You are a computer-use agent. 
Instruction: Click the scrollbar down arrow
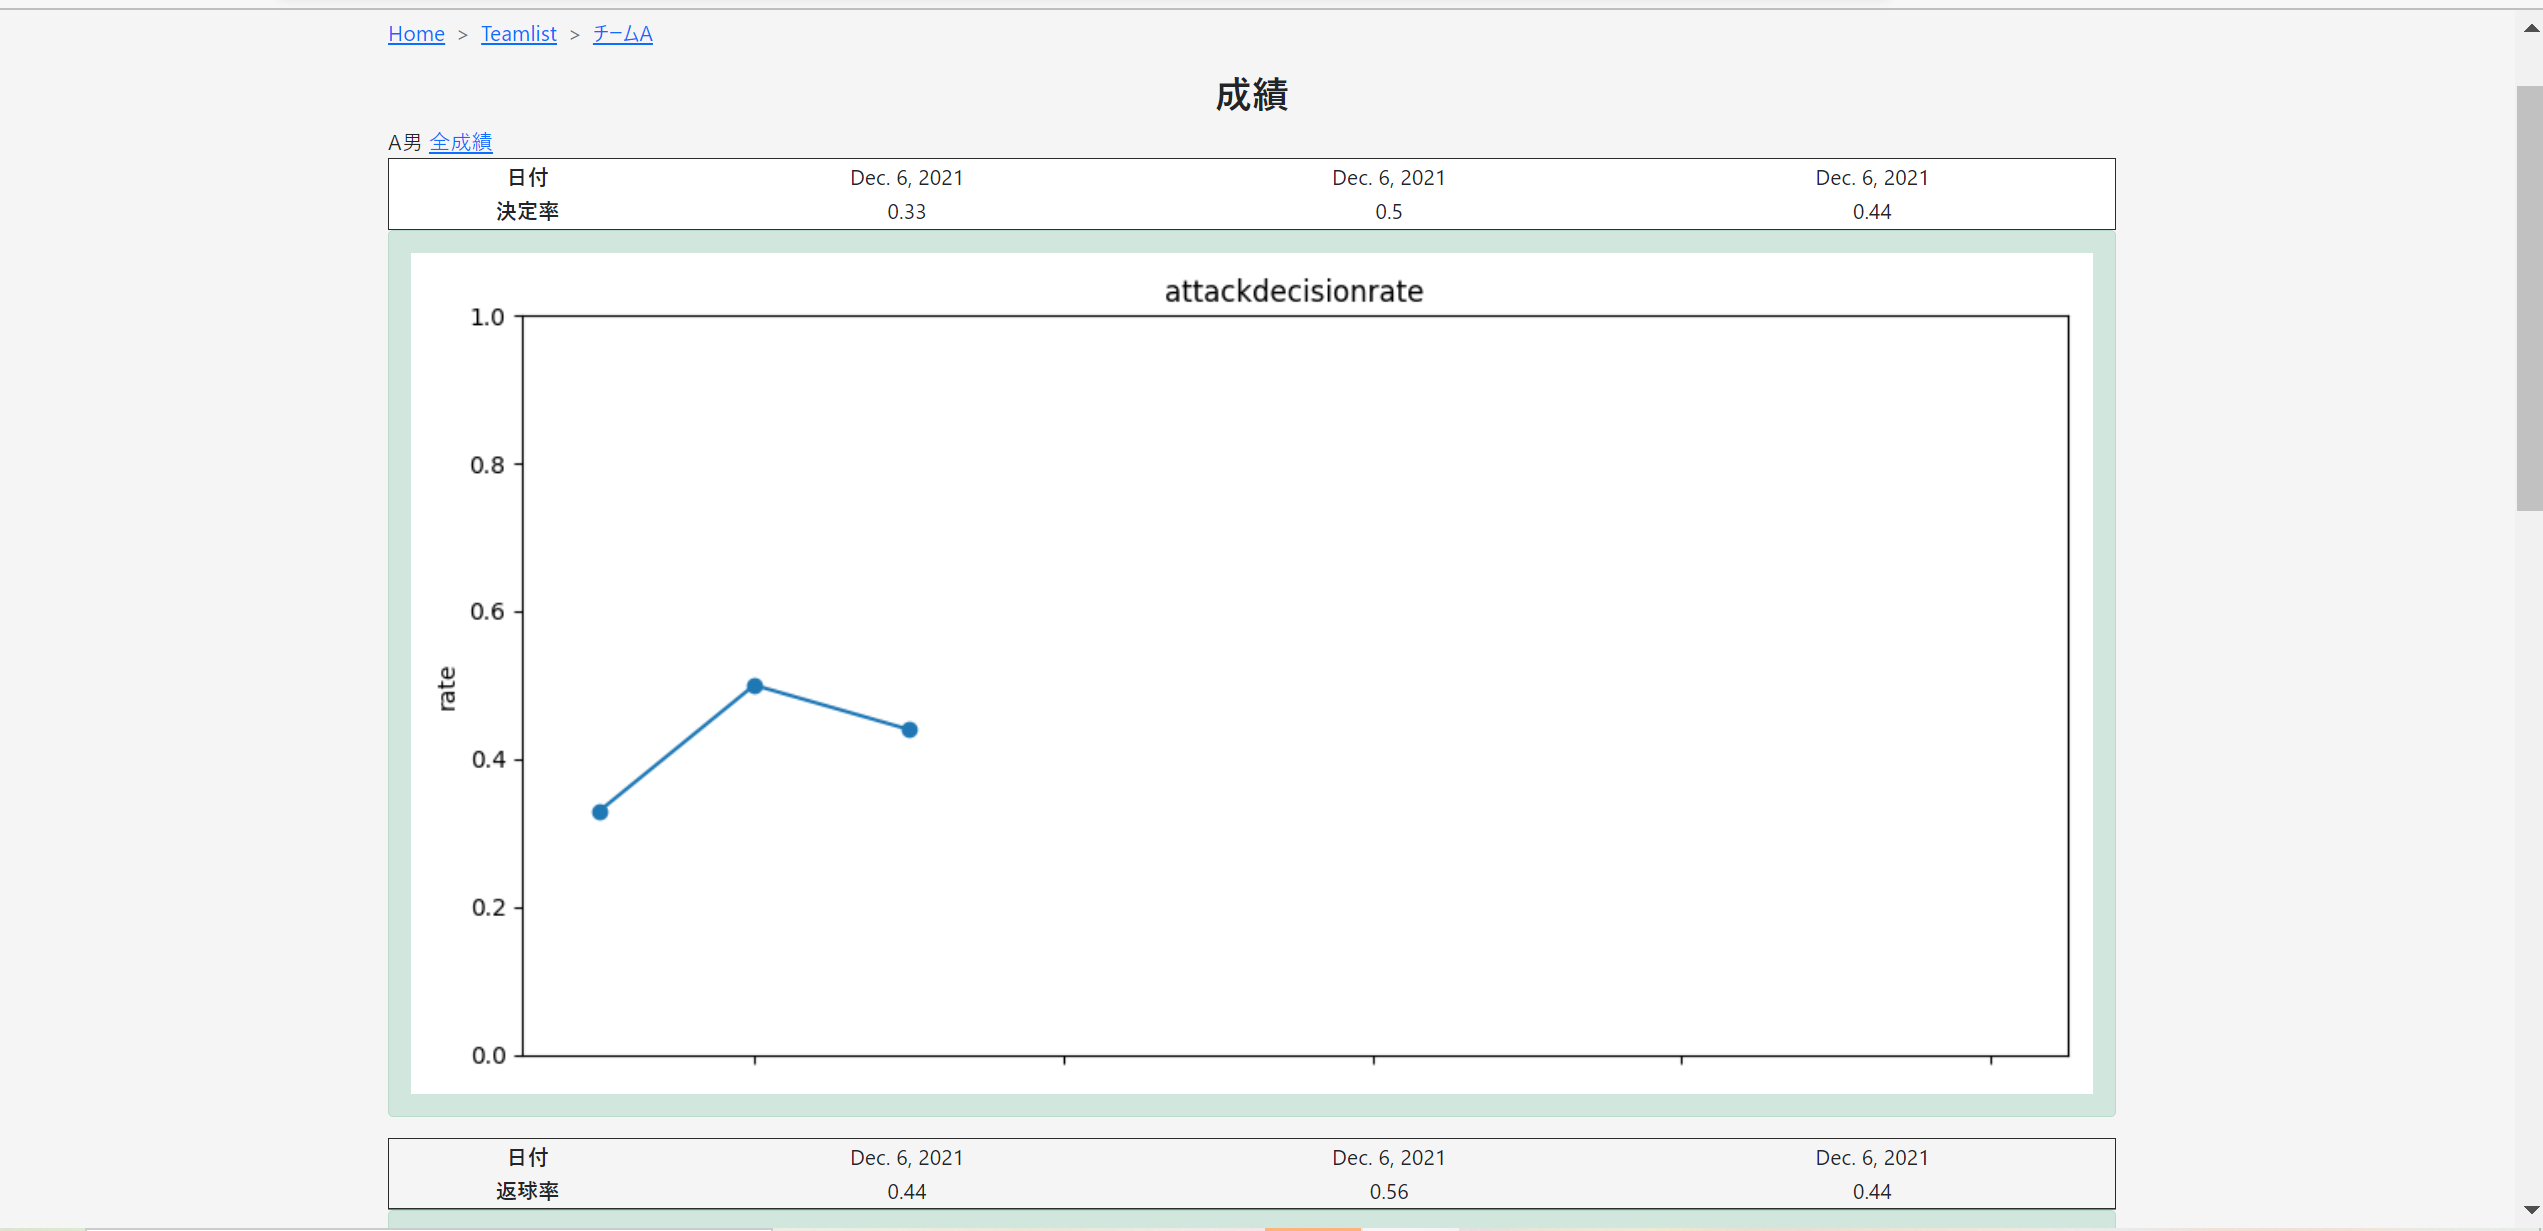click(x=2531, y=1210)
